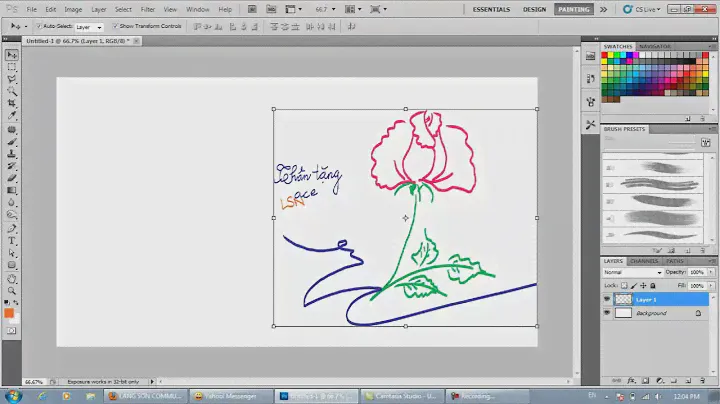Click the lock transparent pixels icon
Screen dimensions: 720x404
(623, 285)
